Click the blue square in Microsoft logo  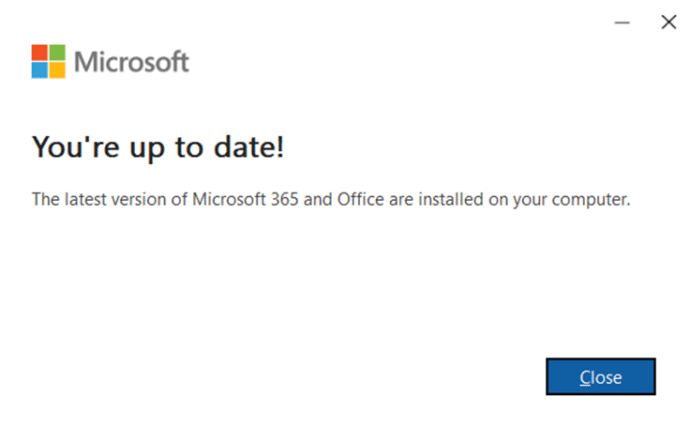click(40, 69)
